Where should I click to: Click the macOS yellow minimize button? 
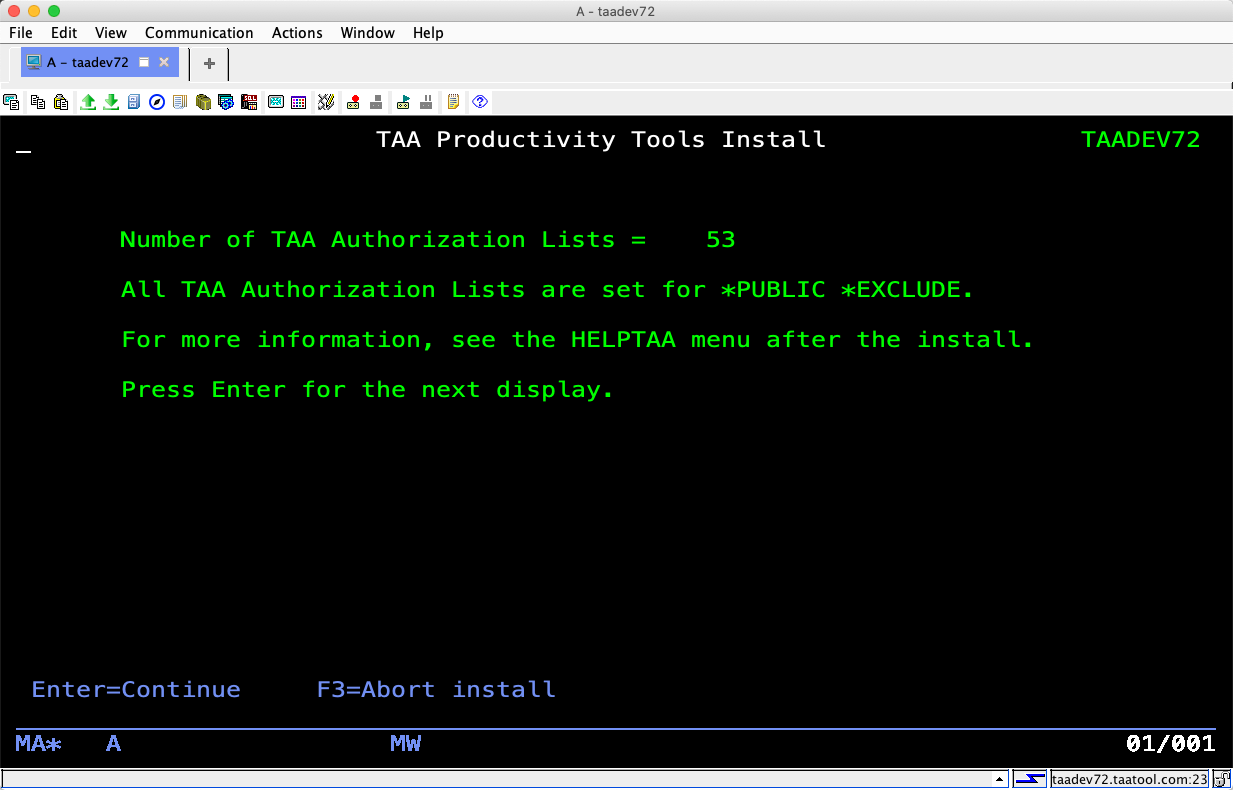click(x=34, y=11)
